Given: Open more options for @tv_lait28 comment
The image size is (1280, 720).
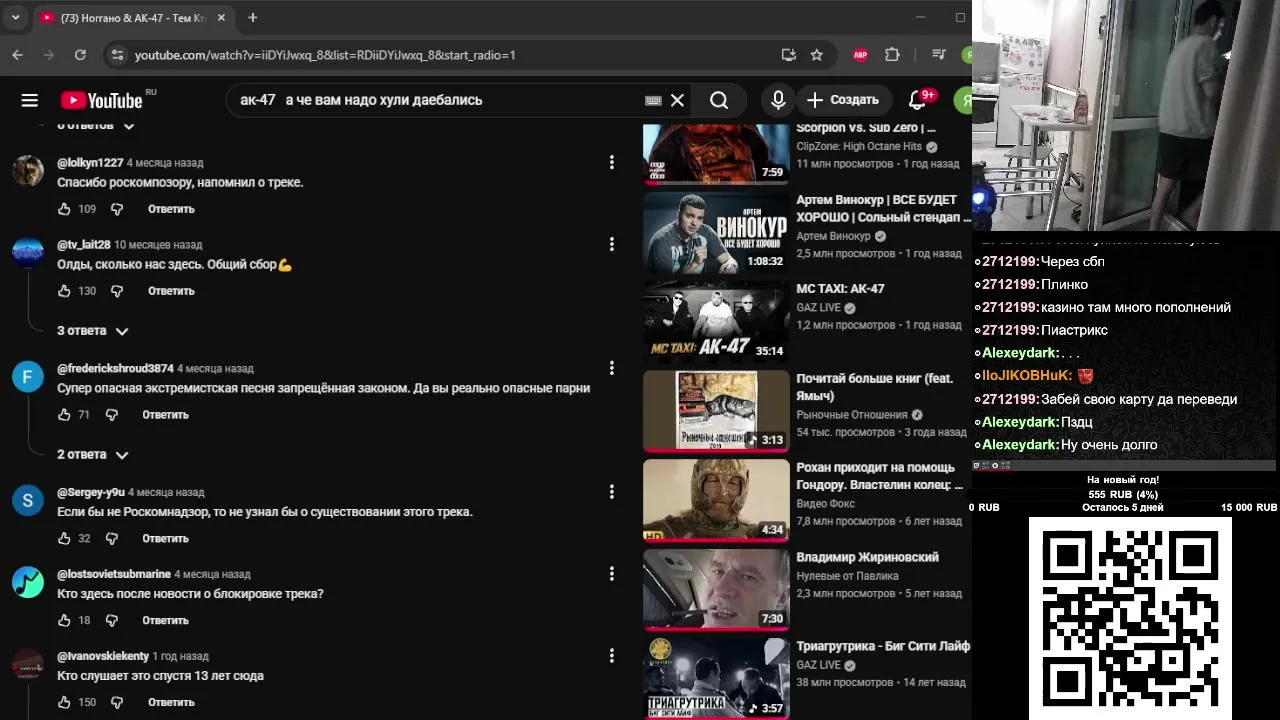Looking at the screenshot, I should click(612, 244).
